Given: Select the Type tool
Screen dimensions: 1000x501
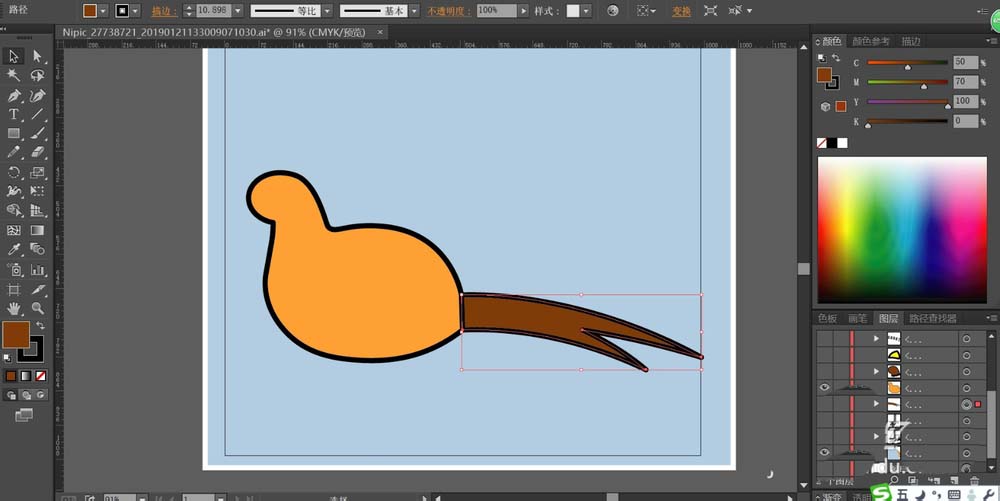Looking at the screenshot, I should tap(14, 115).
